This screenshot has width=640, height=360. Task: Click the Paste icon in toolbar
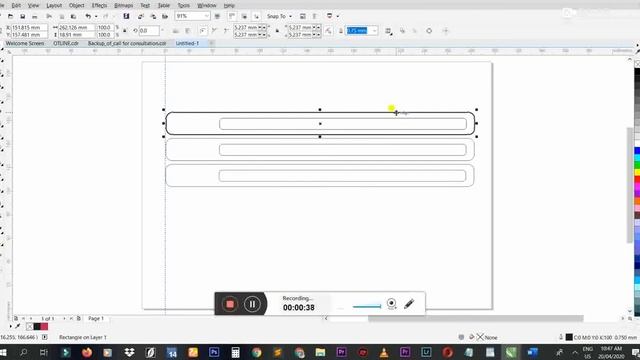click(73, 16)
